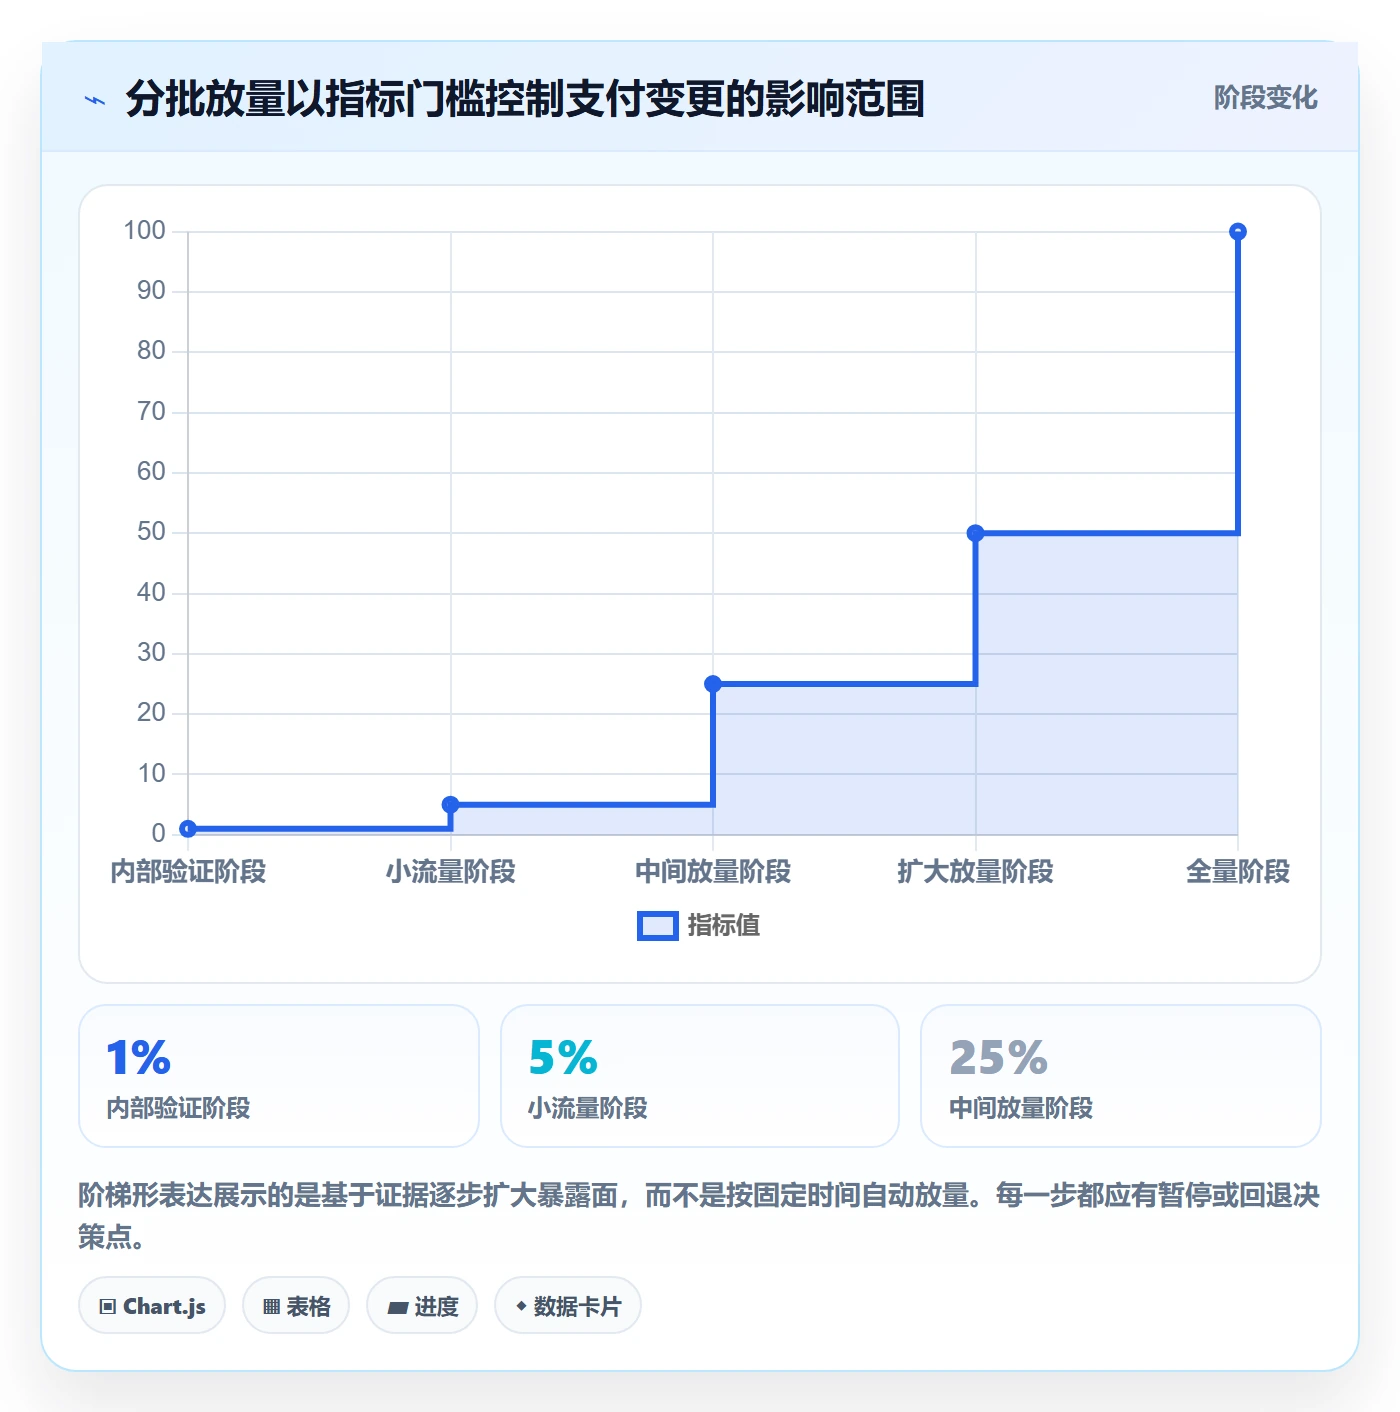This screenshot has height=1412, width=1400.
Task: Click the x-axis label 内部验证阶段
Action: pos(188,872)
